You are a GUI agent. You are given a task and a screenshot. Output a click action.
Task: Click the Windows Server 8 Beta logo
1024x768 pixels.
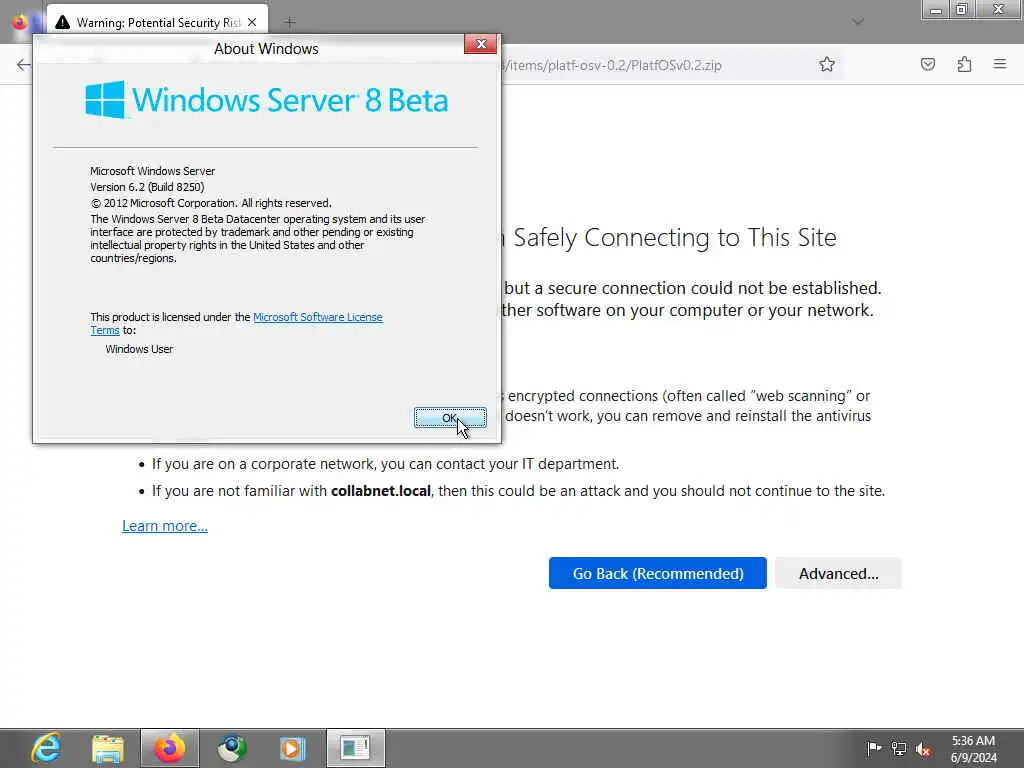(266, 100)
